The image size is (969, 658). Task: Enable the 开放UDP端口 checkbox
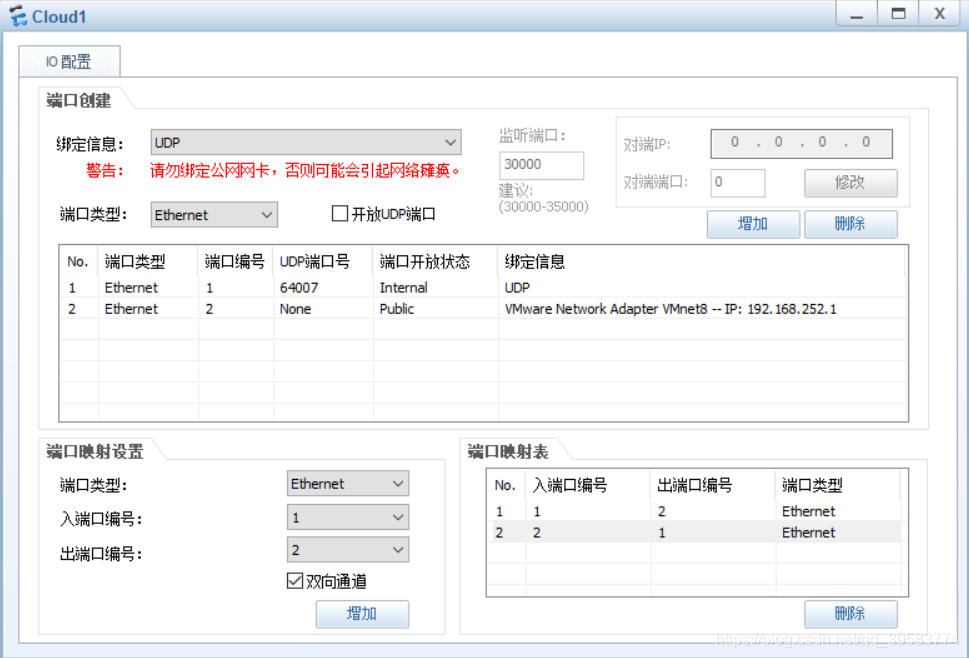pos(340,214)
